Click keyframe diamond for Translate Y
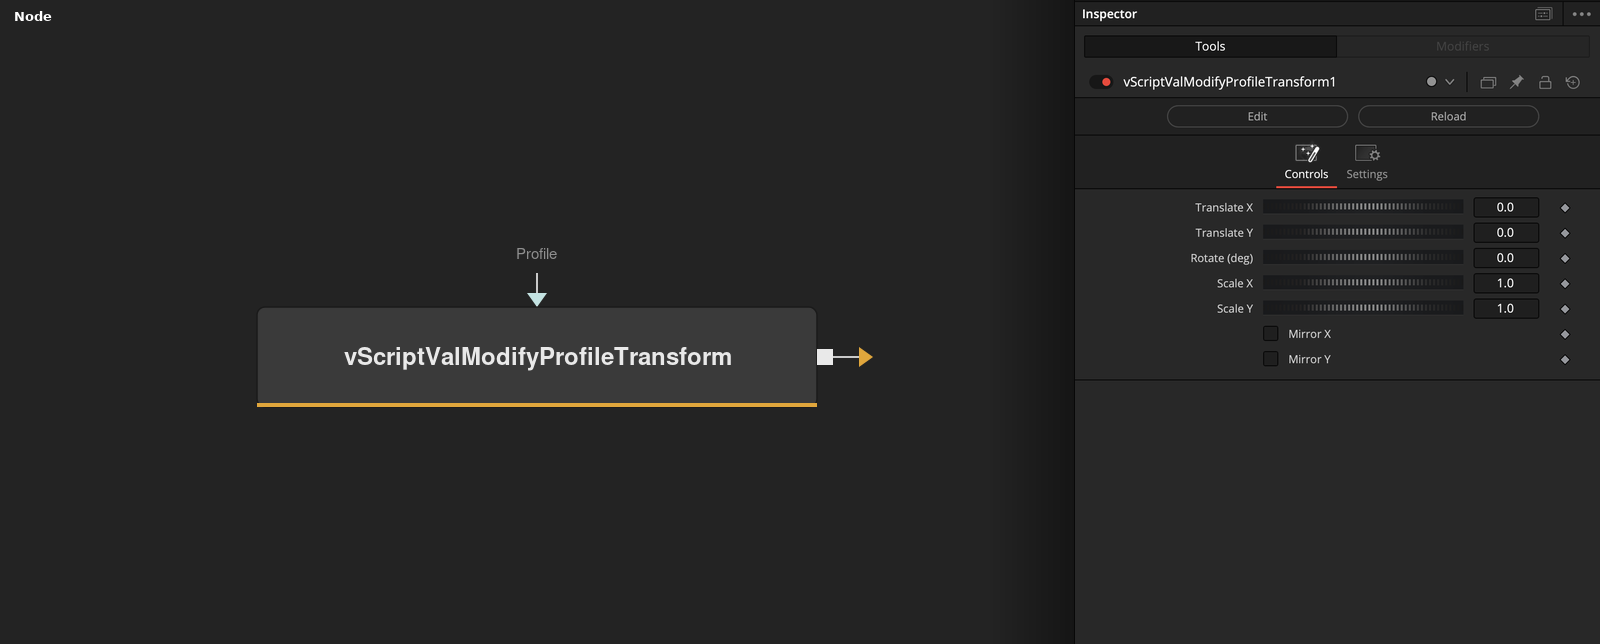 (x=1565, y=233)
